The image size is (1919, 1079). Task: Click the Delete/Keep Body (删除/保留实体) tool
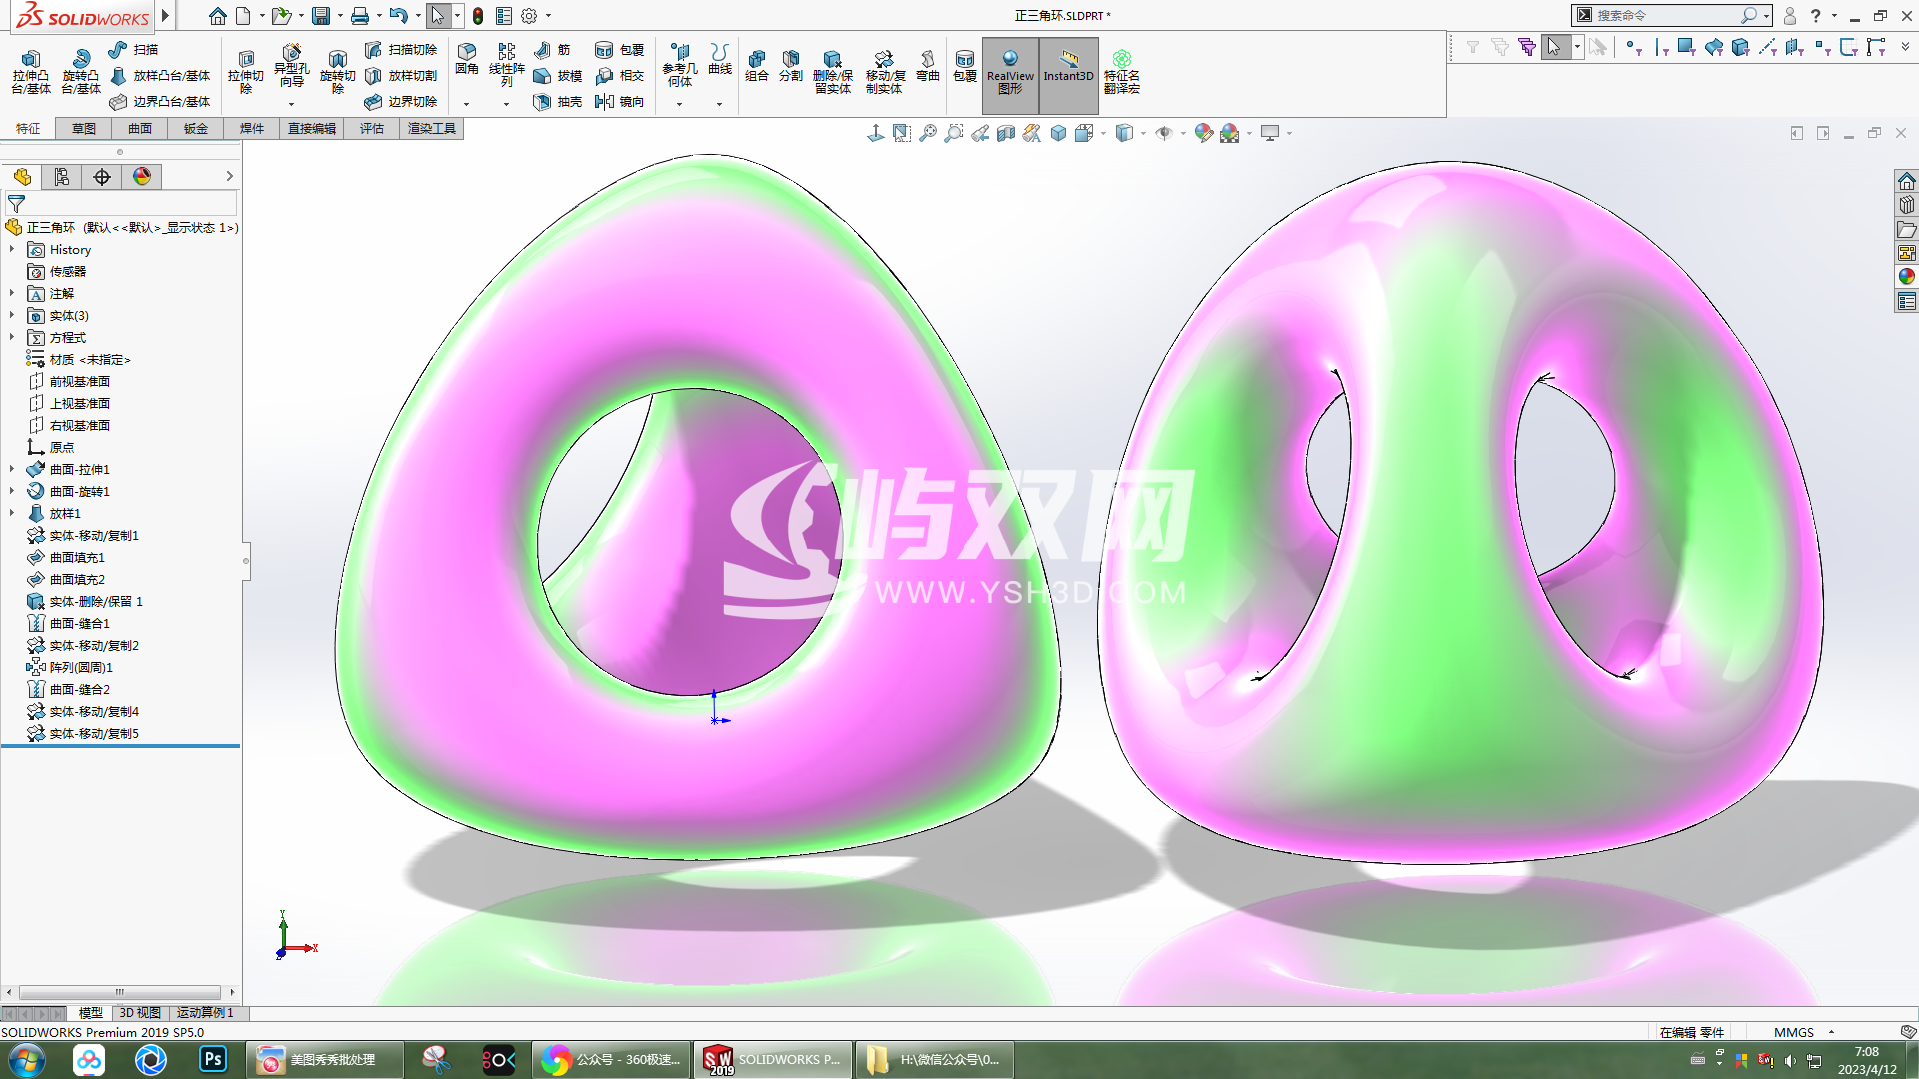[x=833, y=71]
